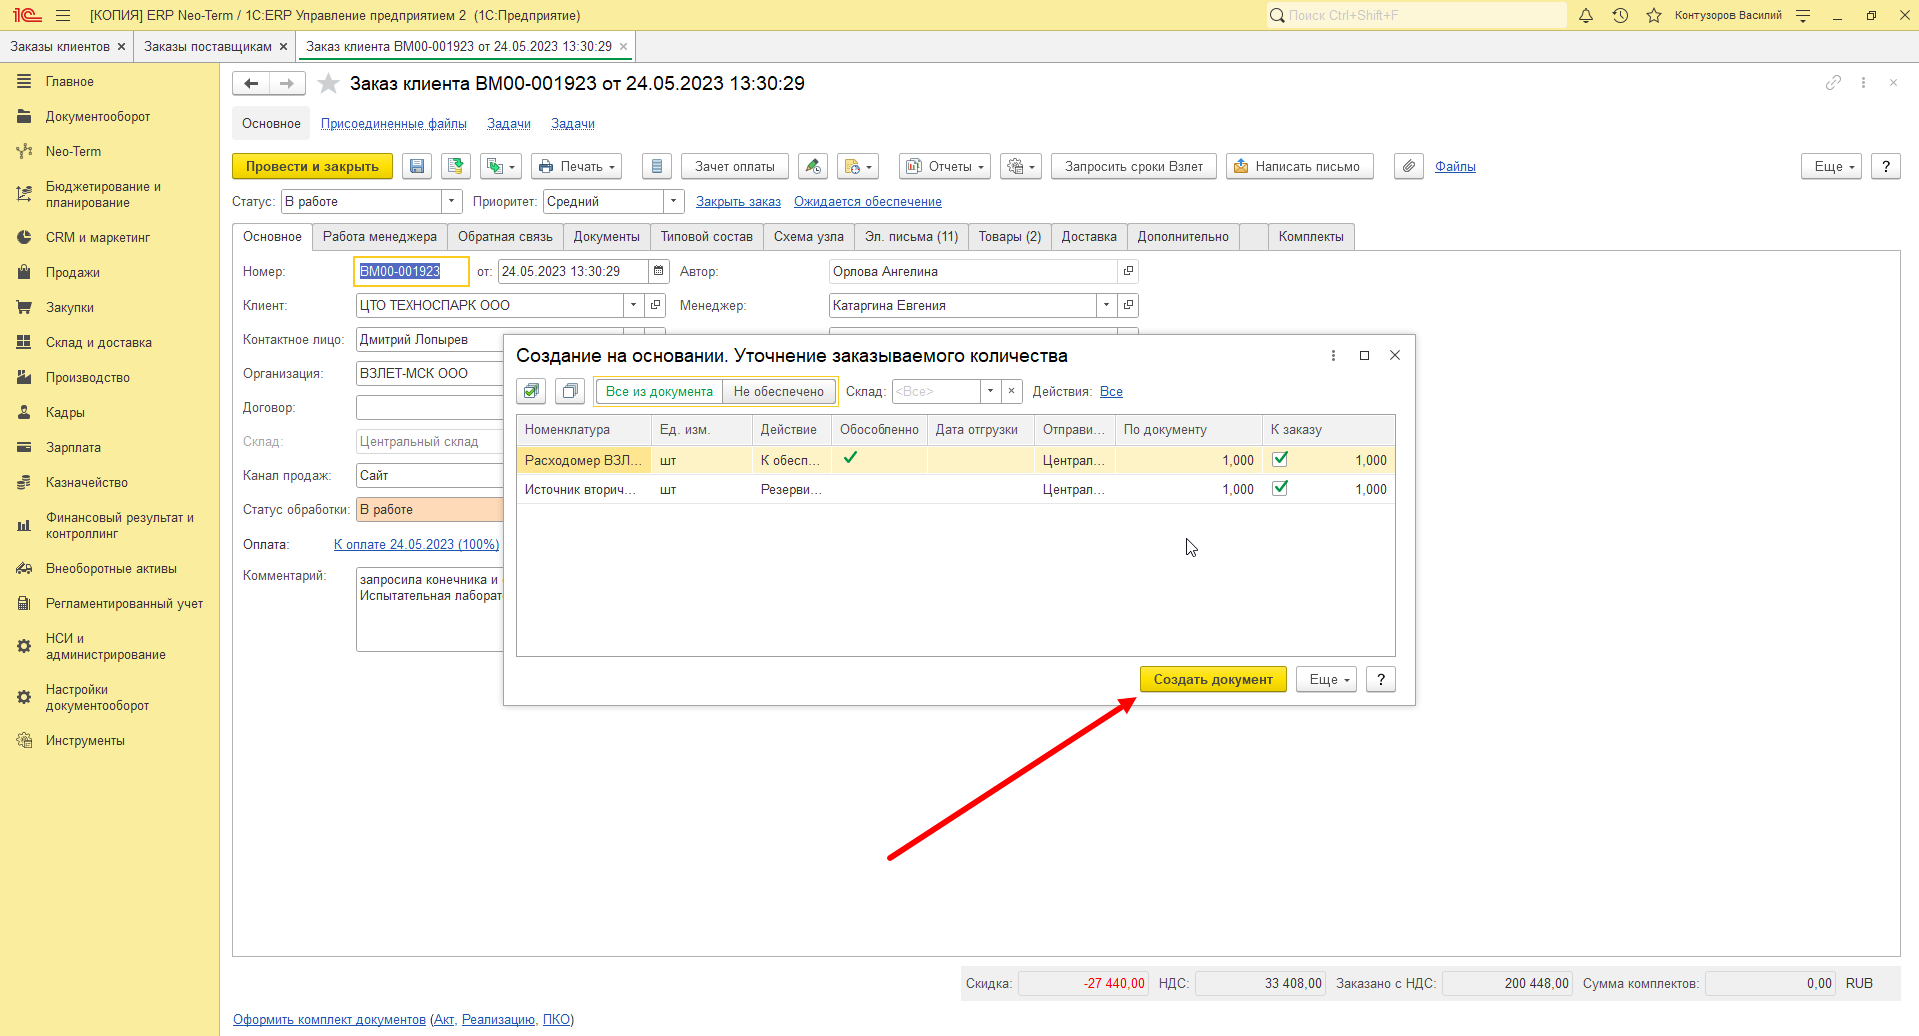Viewport: 1919px width, 1036px height.
Task: Clear Склад filter with x button
Action: tap(1011, 391)
